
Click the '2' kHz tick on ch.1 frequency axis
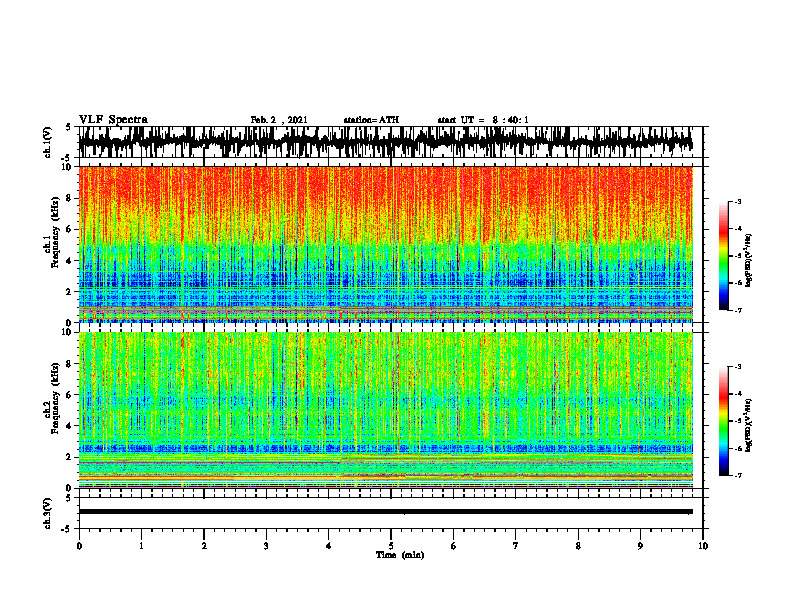(x=70, y=291)
